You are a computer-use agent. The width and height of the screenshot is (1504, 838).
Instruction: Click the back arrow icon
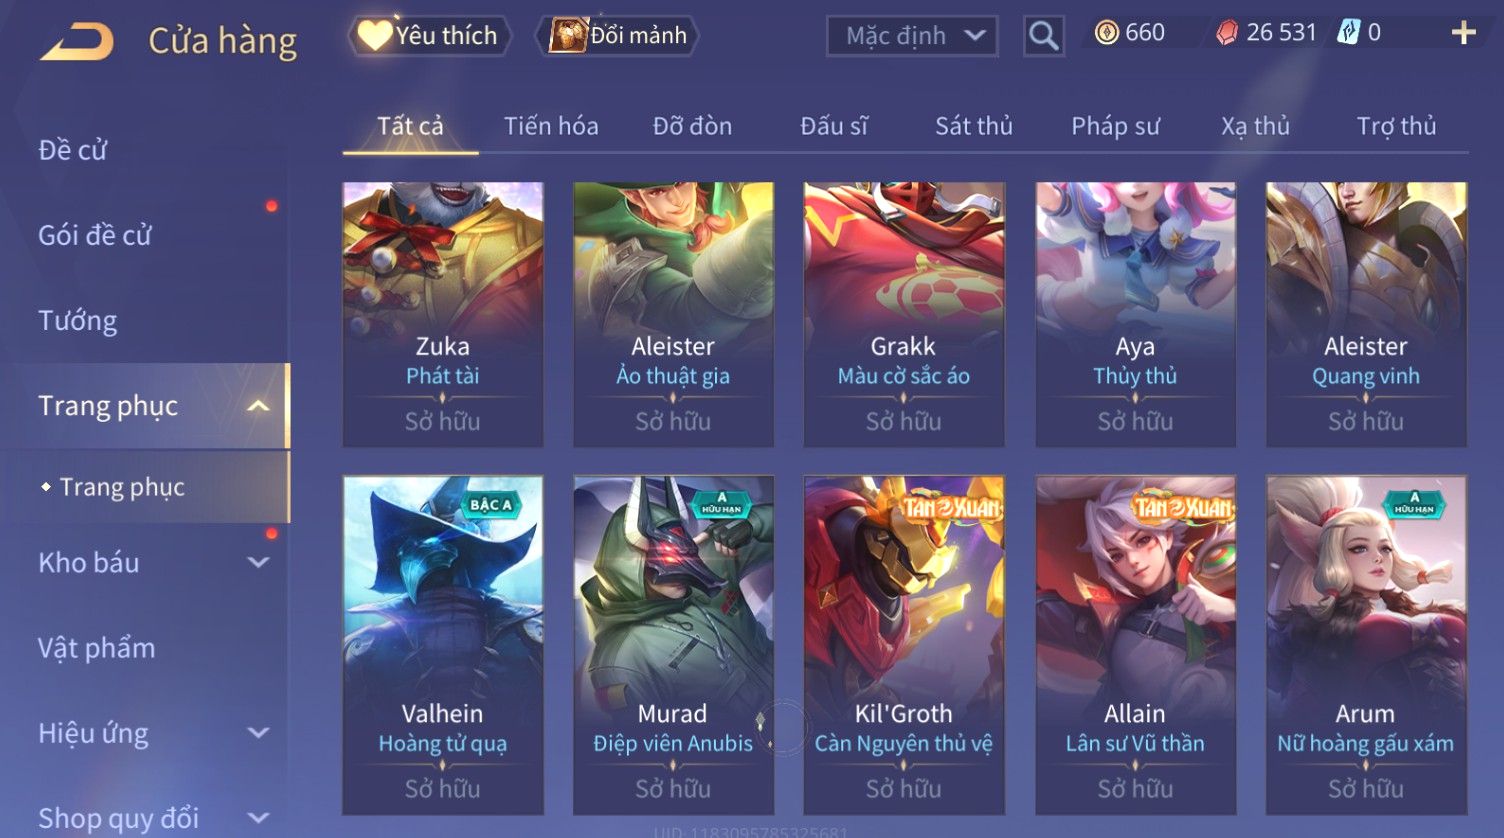tap(77, 42)
